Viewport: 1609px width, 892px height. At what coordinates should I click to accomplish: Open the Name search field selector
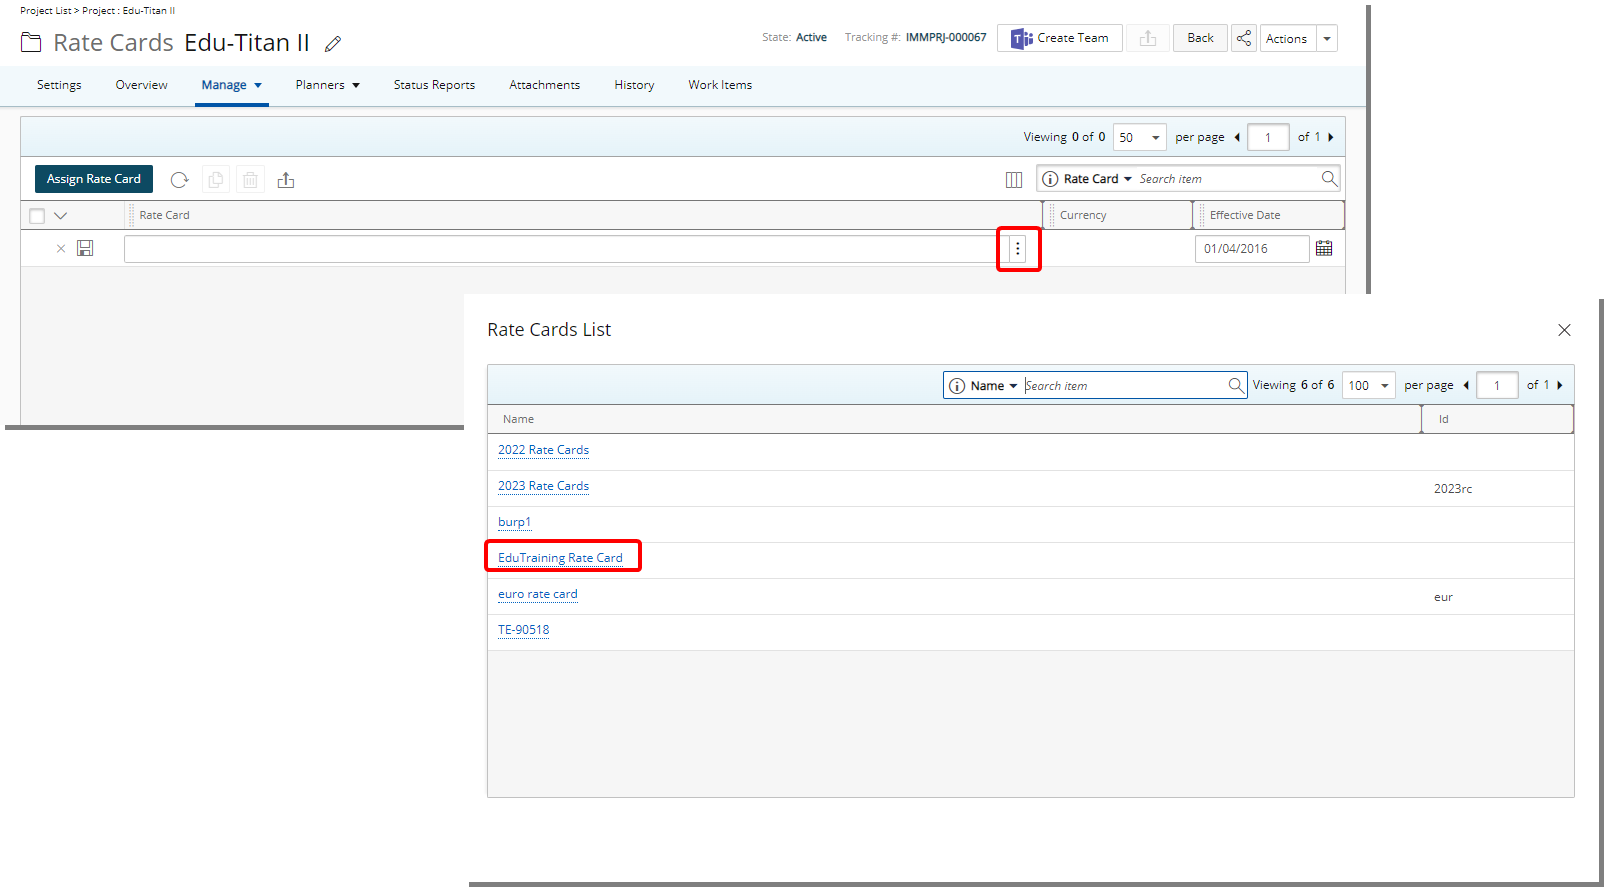(994, 386)
